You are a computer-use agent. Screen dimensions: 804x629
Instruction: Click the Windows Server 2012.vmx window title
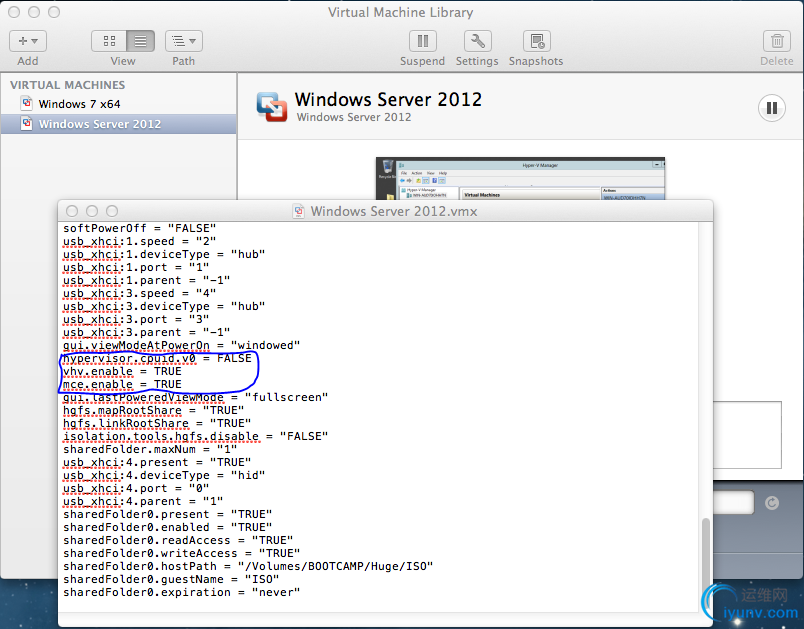click(394, 211)
